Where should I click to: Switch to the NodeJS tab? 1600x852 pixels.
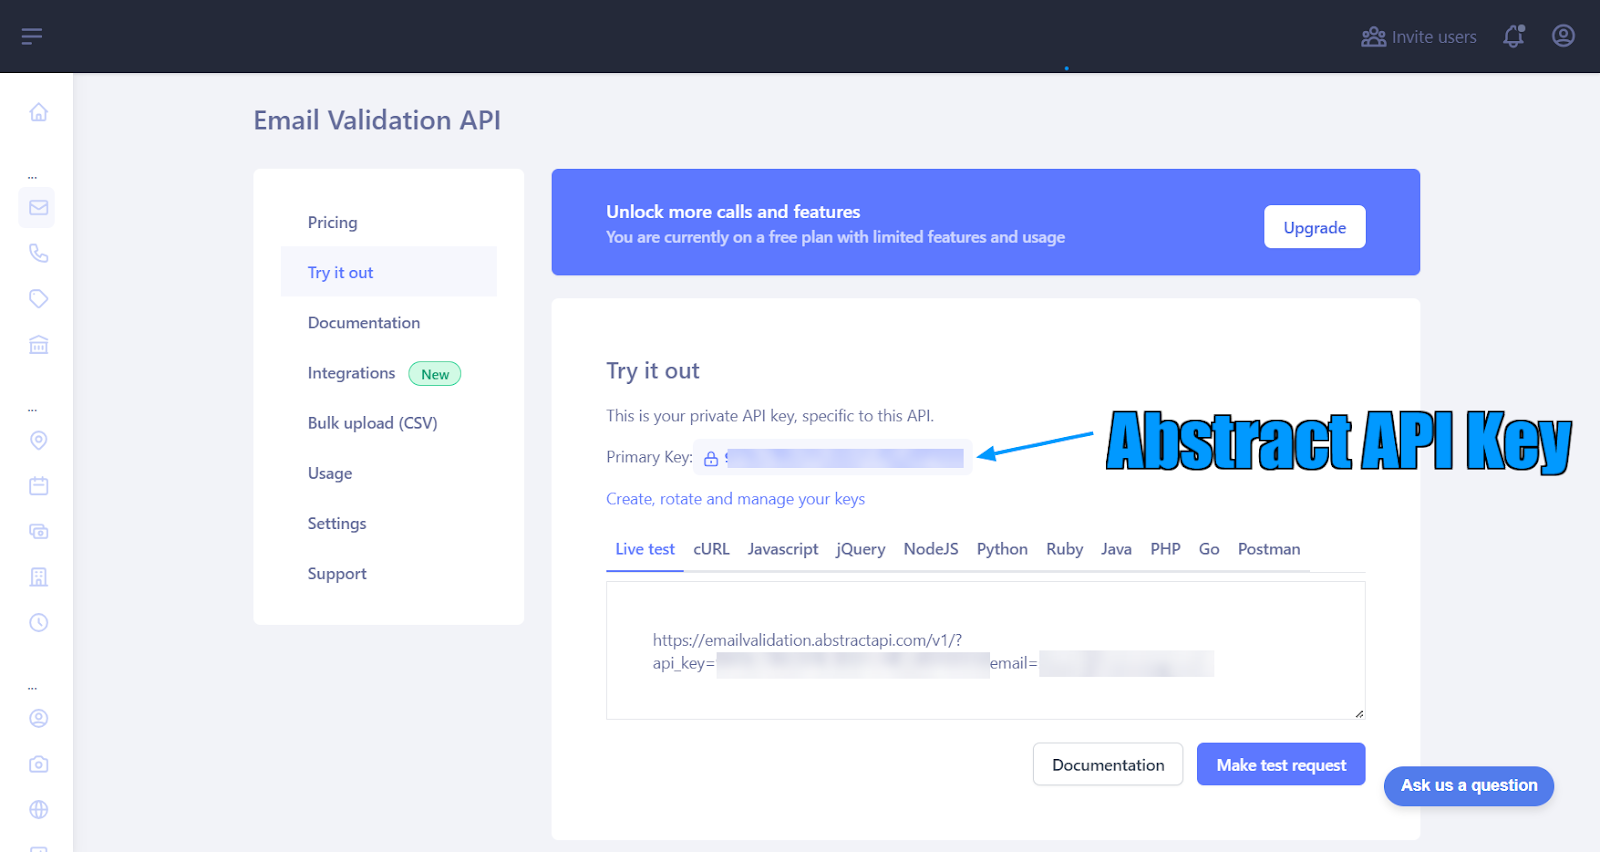[x=931, y=549]
